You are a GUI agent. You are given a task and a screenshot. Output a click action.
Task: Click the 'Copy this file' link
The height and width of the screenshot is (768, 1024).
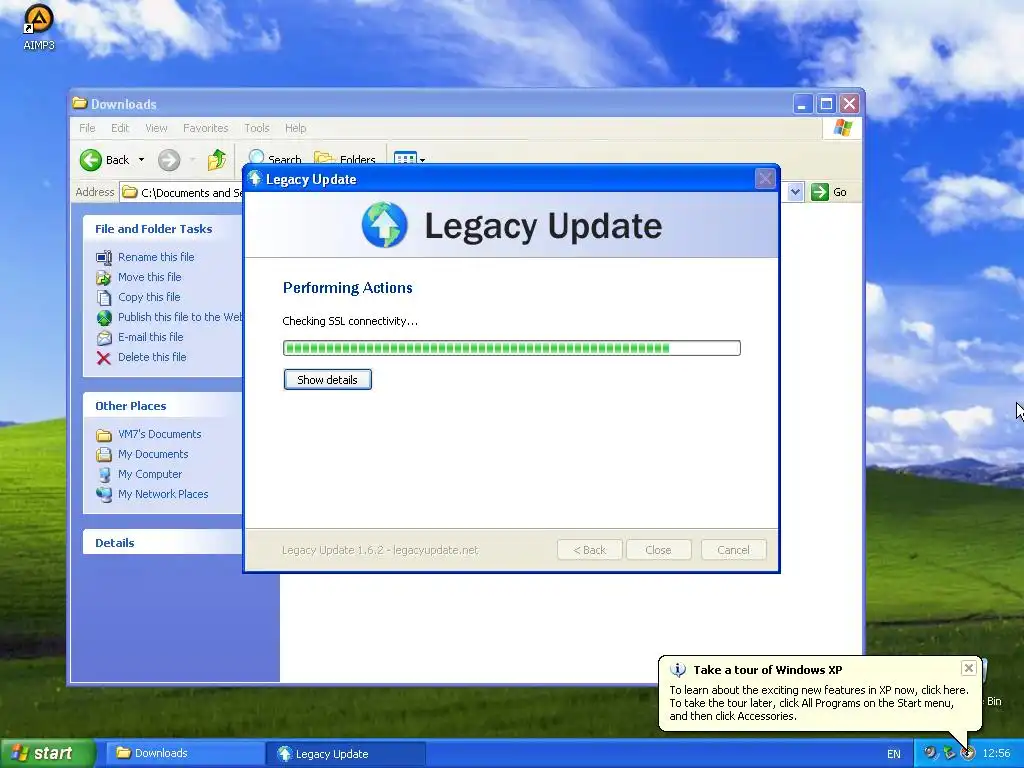pos(149,296)
